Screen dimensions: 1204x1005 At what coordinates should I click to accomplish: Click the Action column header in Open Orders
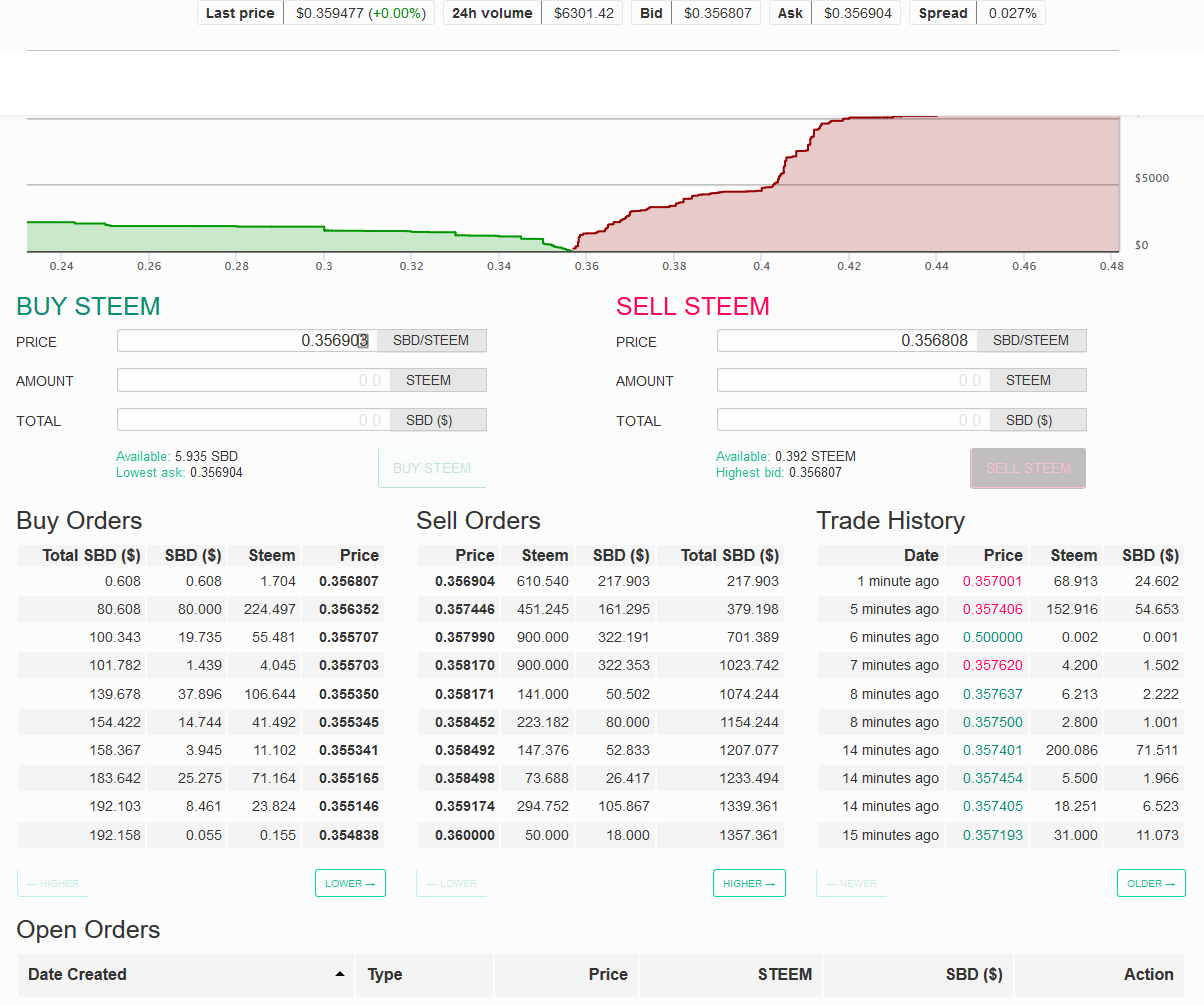coord(1100,974)
